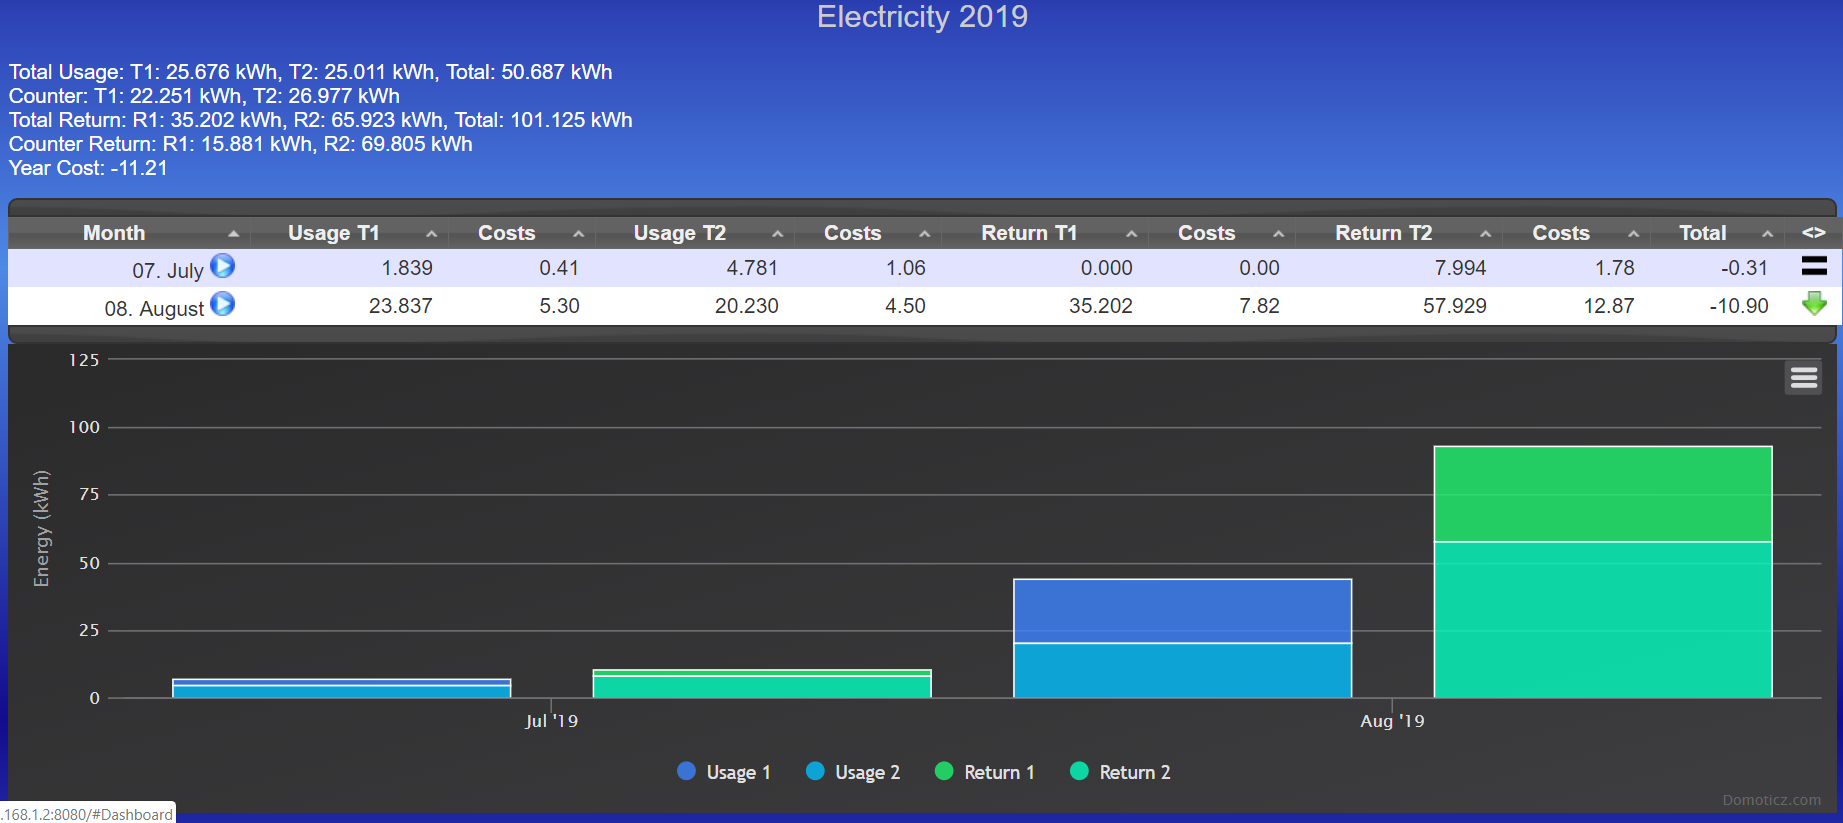Sort by Costs column after Return T2
Image resolution: width=1843 pixels, height=823 pixels.
coord(1561,233)
